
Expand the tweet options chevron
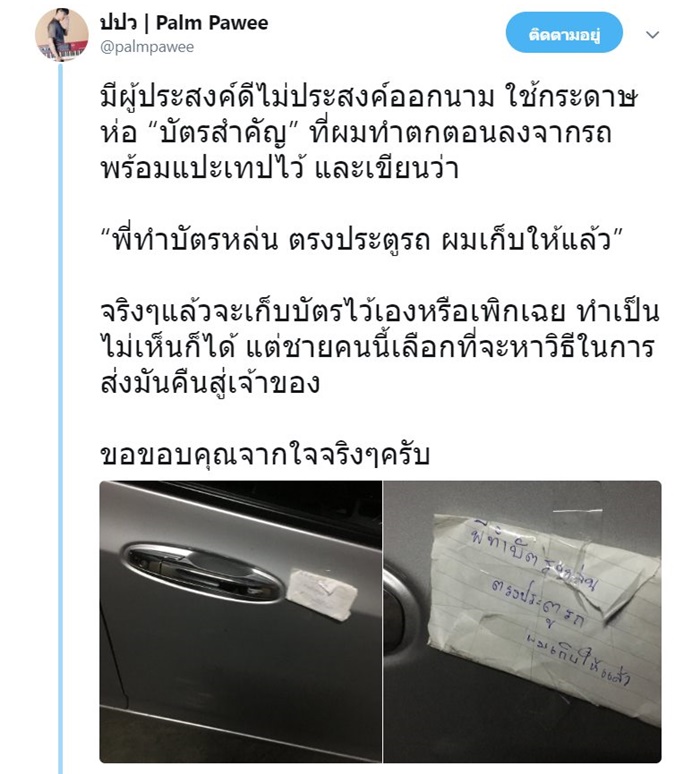point(653,35)
